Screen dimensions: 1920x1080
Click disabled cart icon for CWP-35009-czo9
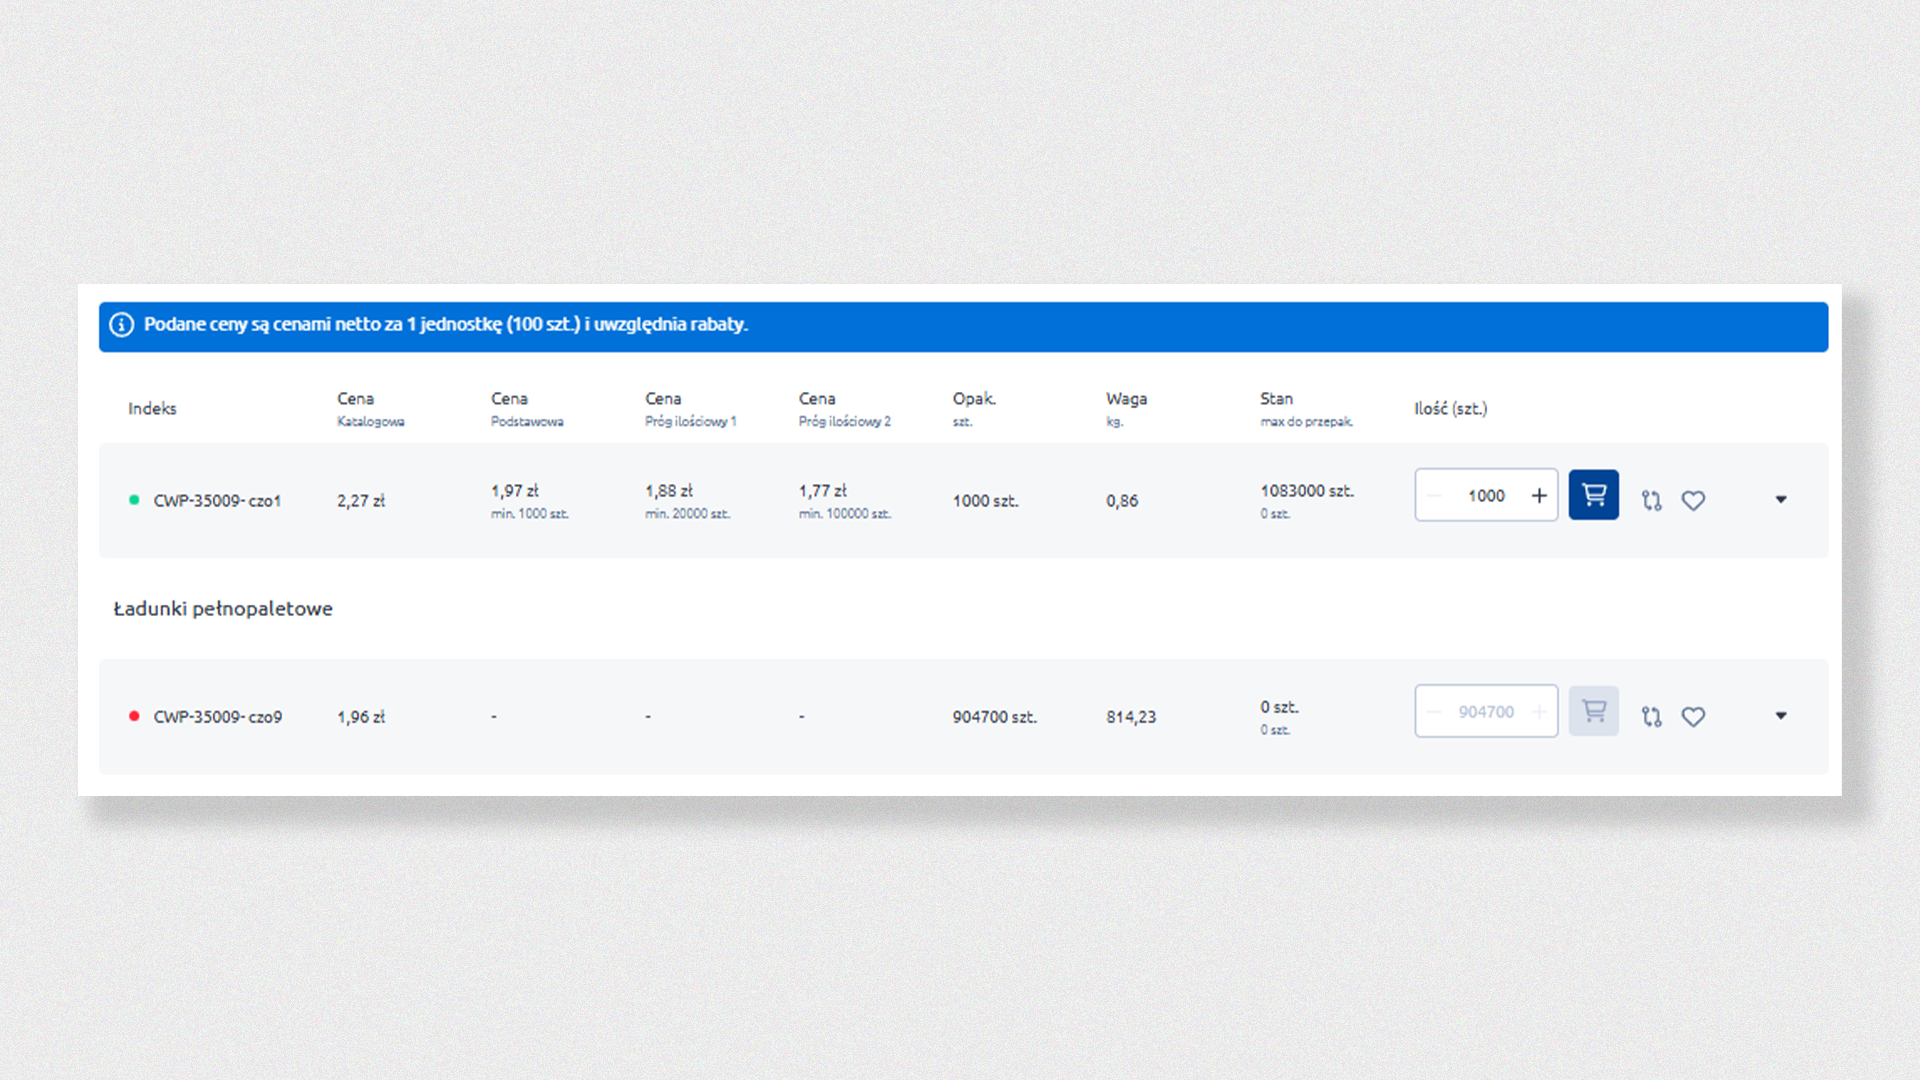[1593, 711]
